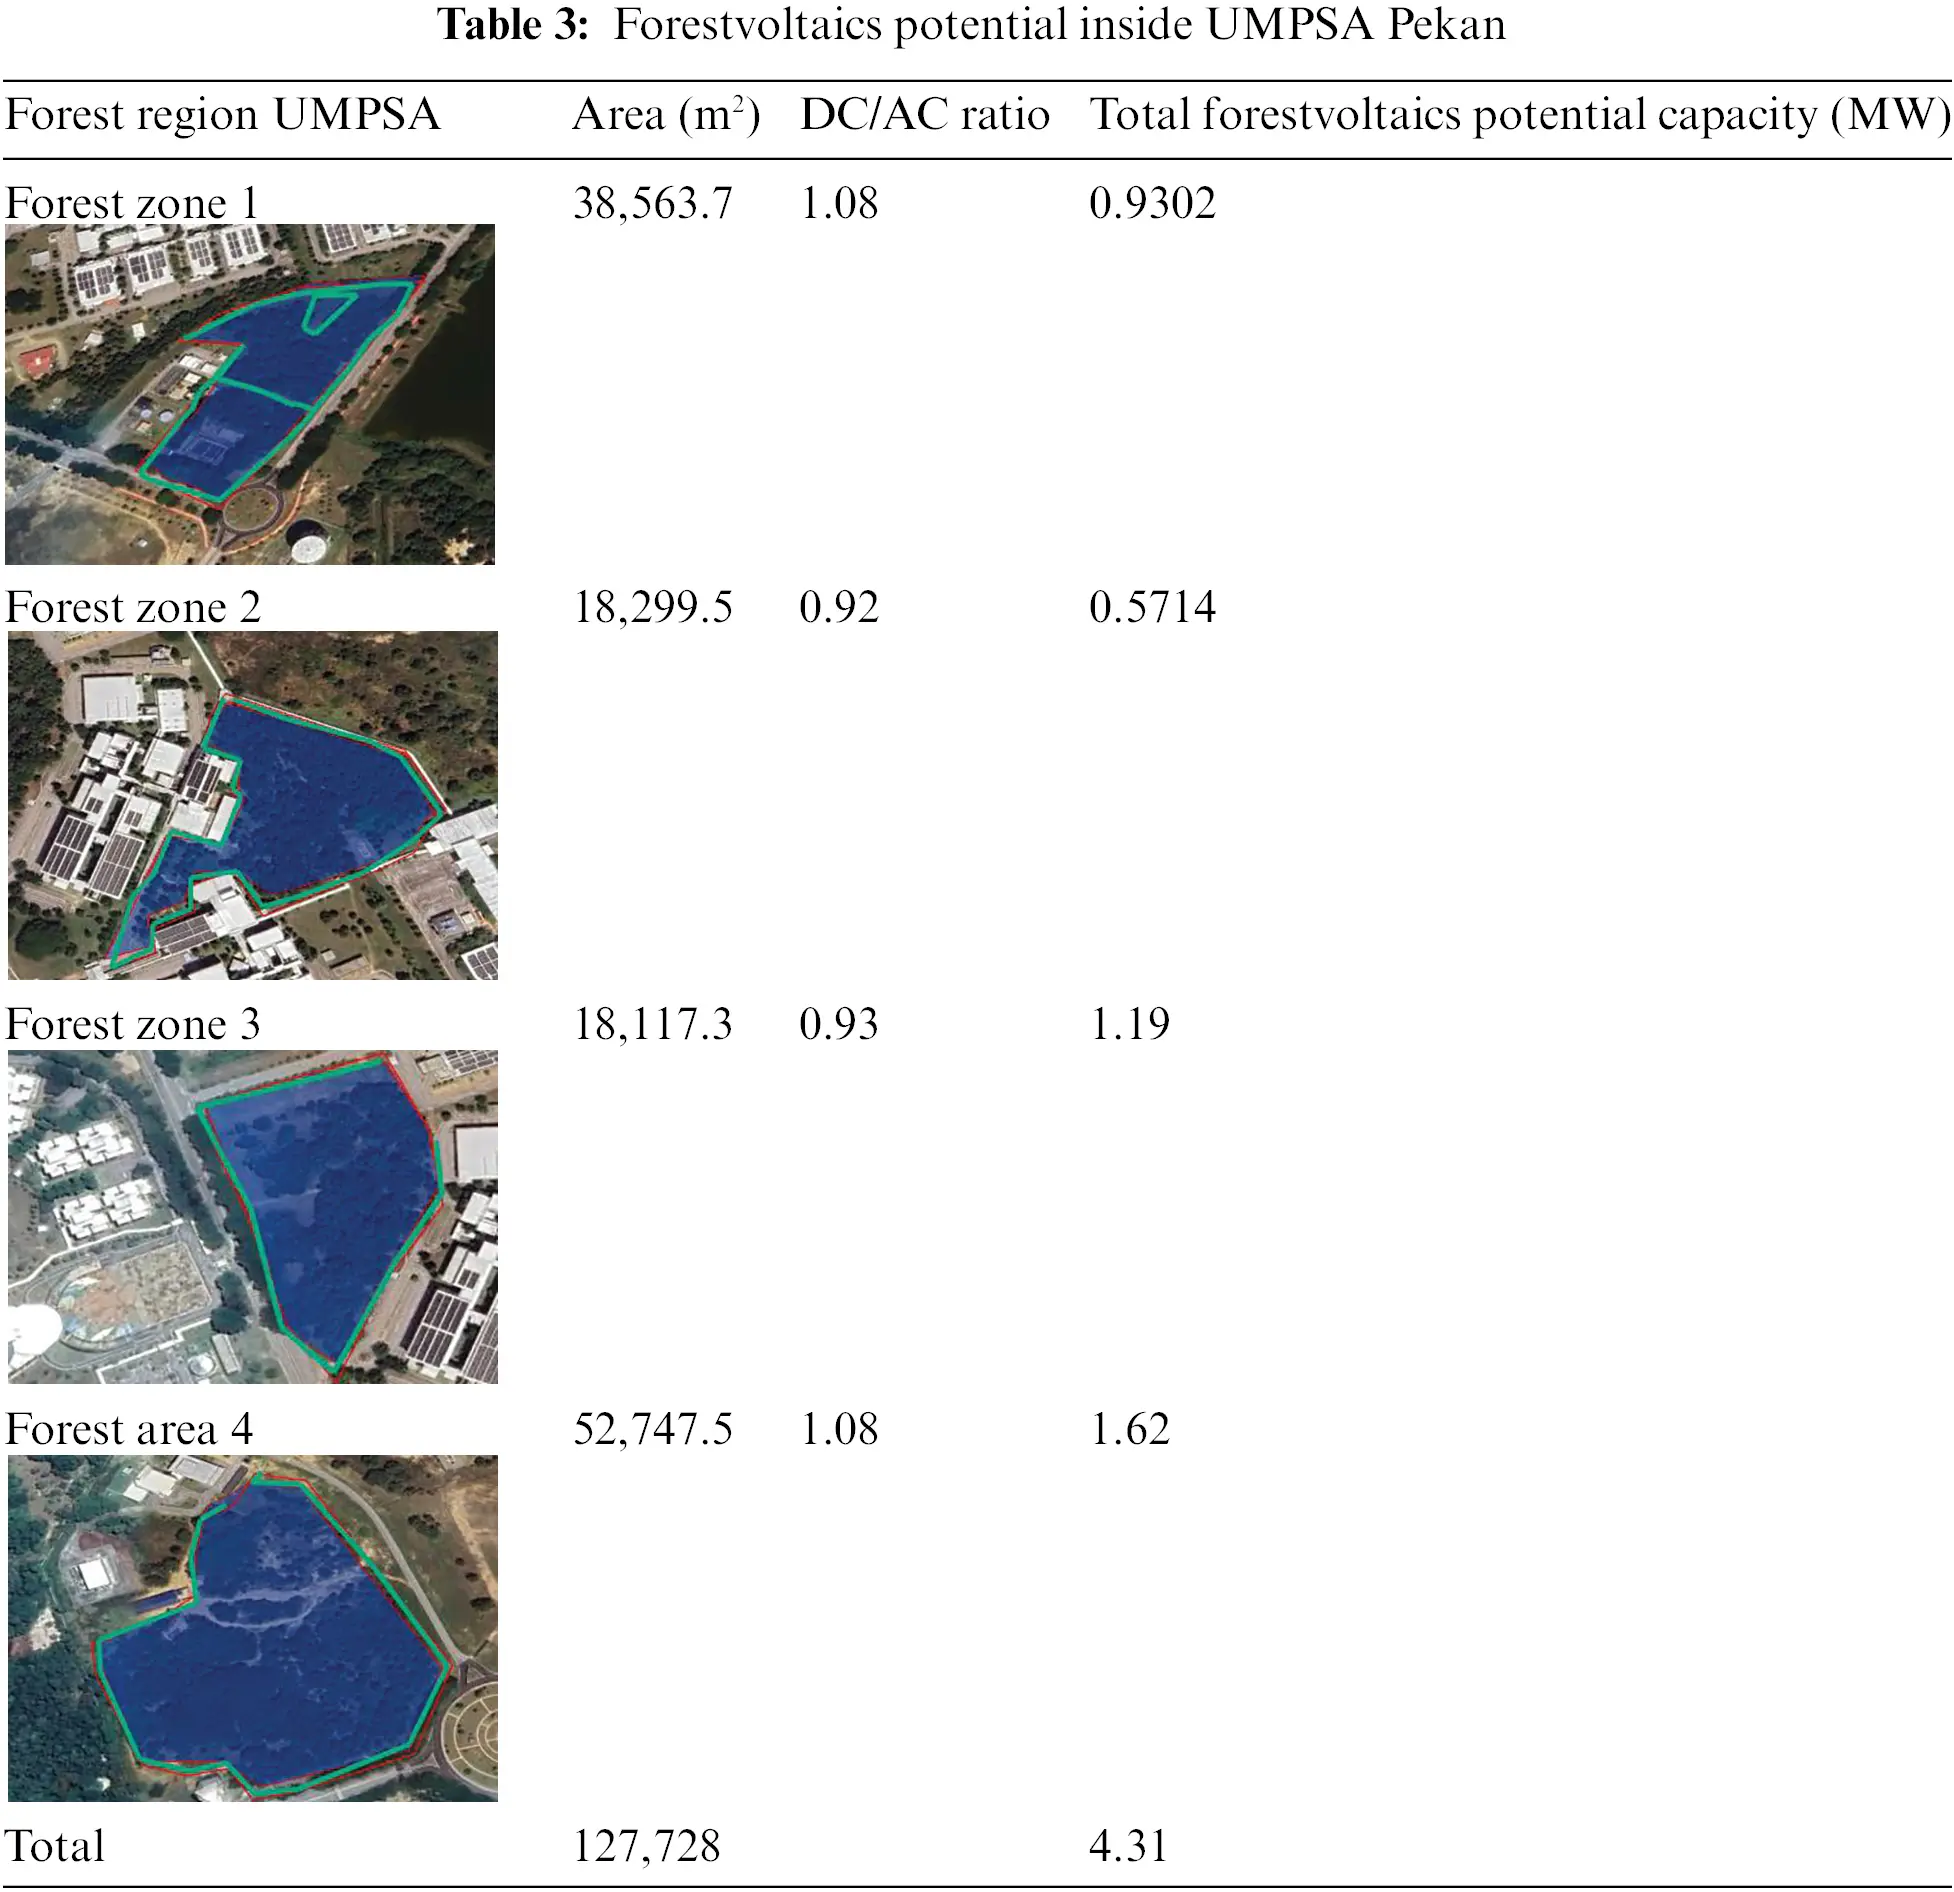Select the table title 'Table 3:'
Screen dimensions: 1954x1892
(x=514, y=26)
